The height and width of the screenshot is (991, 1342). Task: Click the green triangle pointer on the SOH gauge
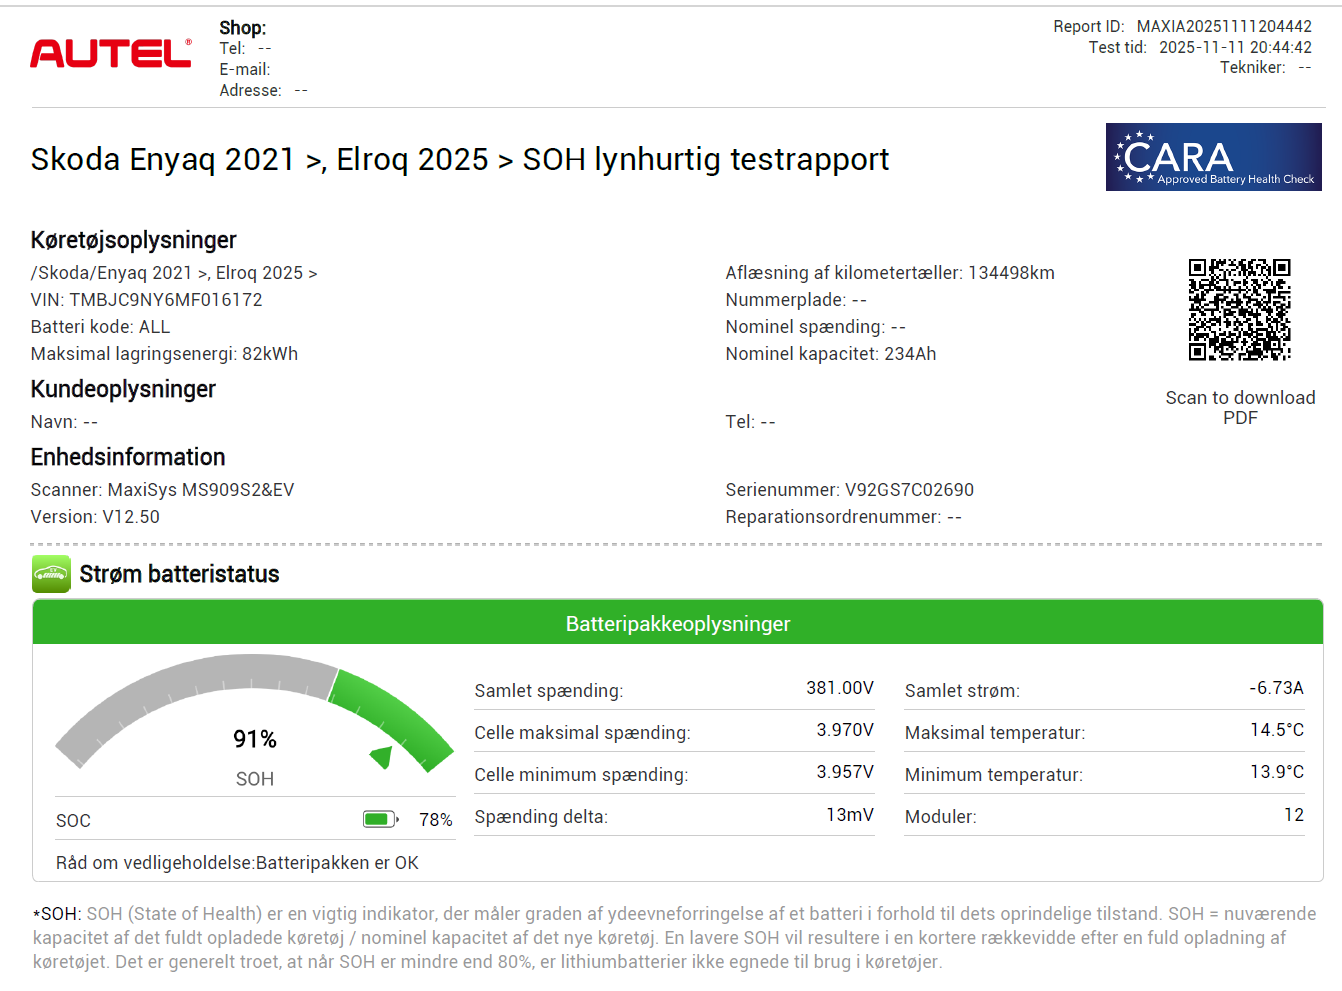382,756
